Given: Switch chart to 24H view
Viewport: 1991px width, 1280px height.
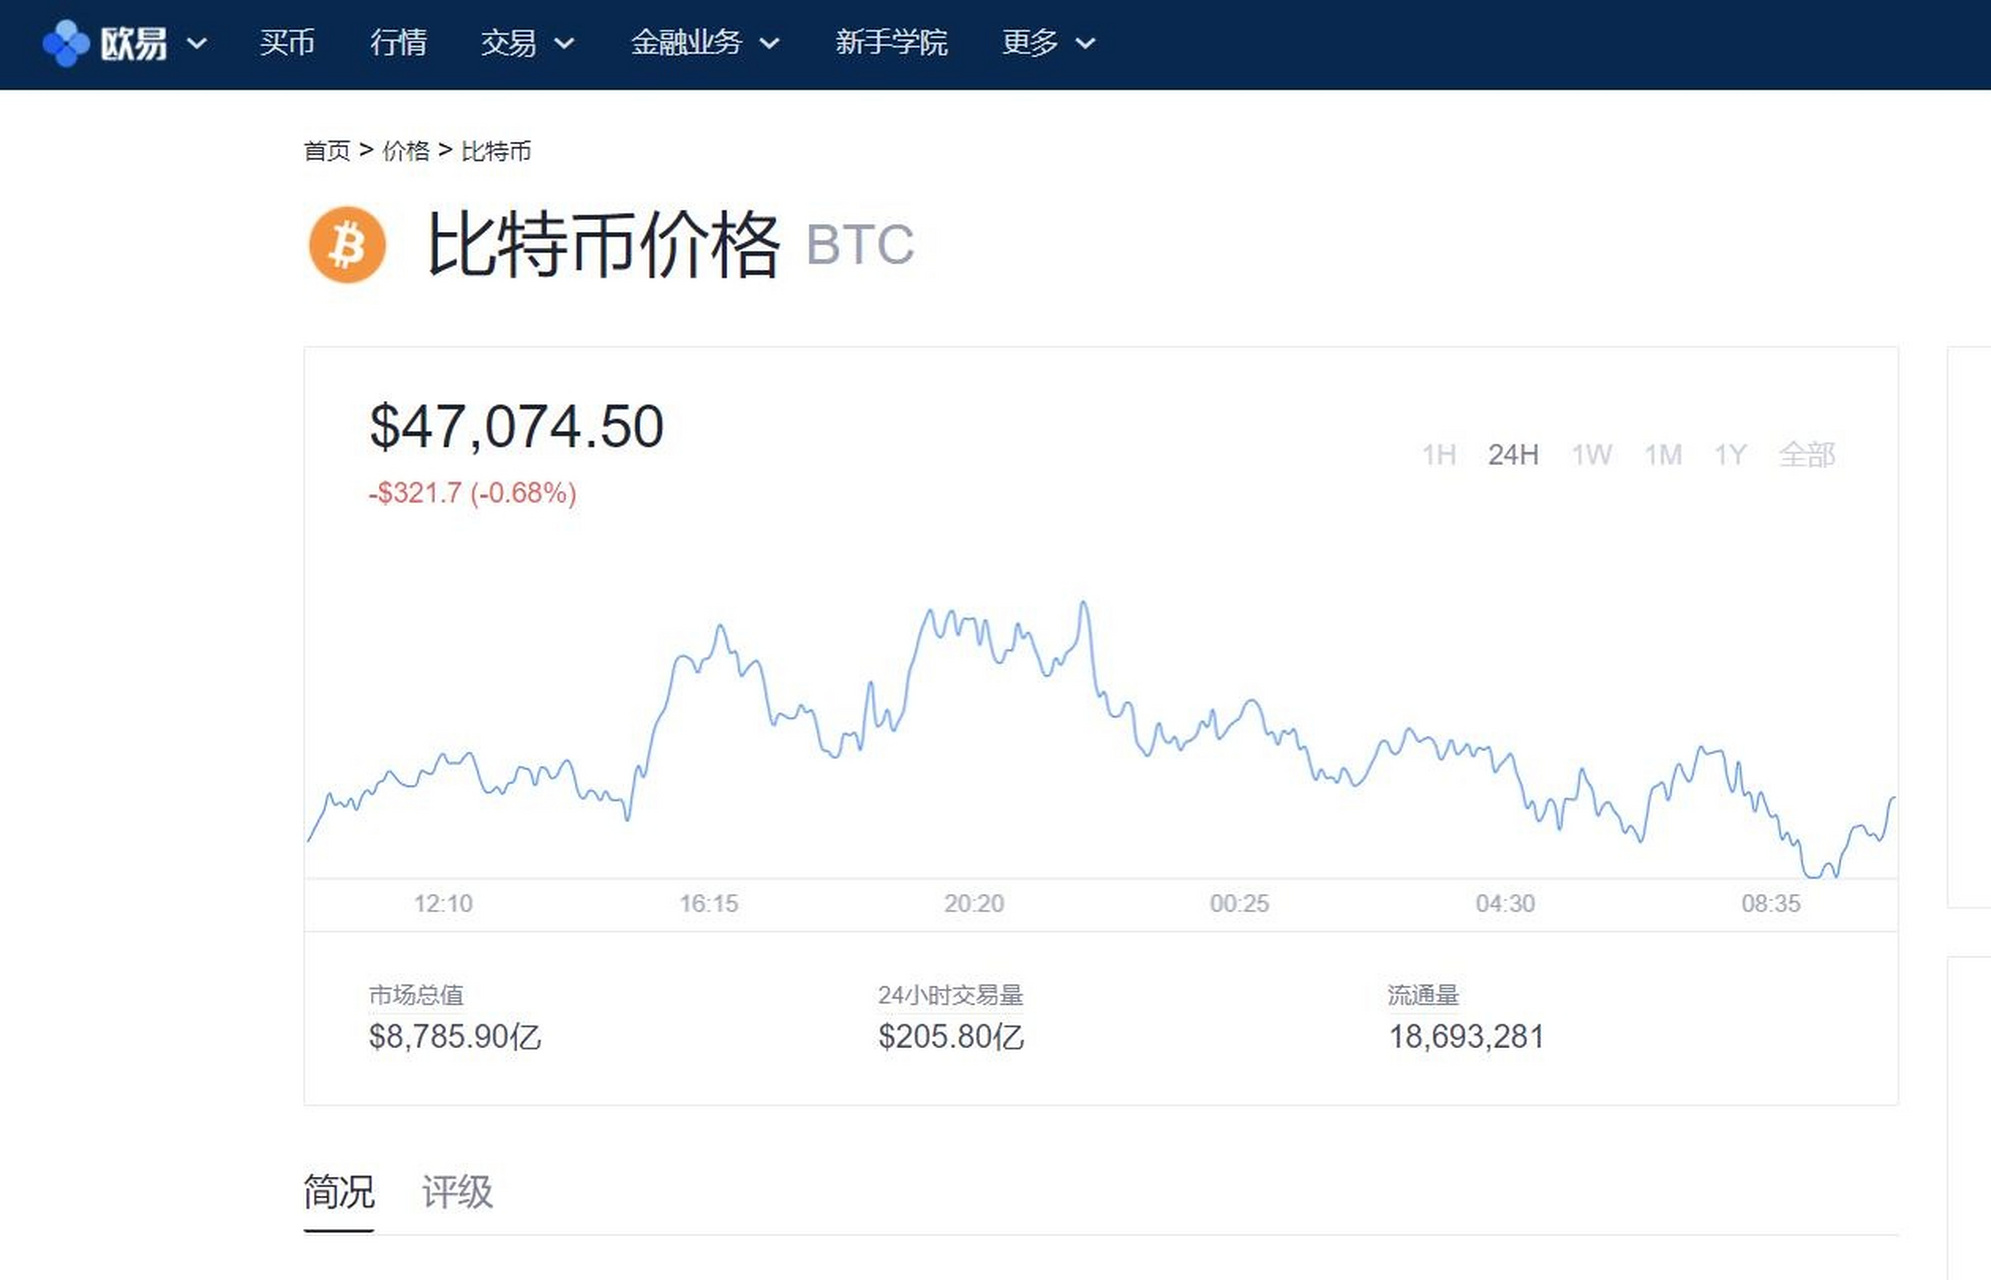Looking at the screenshot, I should [x=1515, y=455].
